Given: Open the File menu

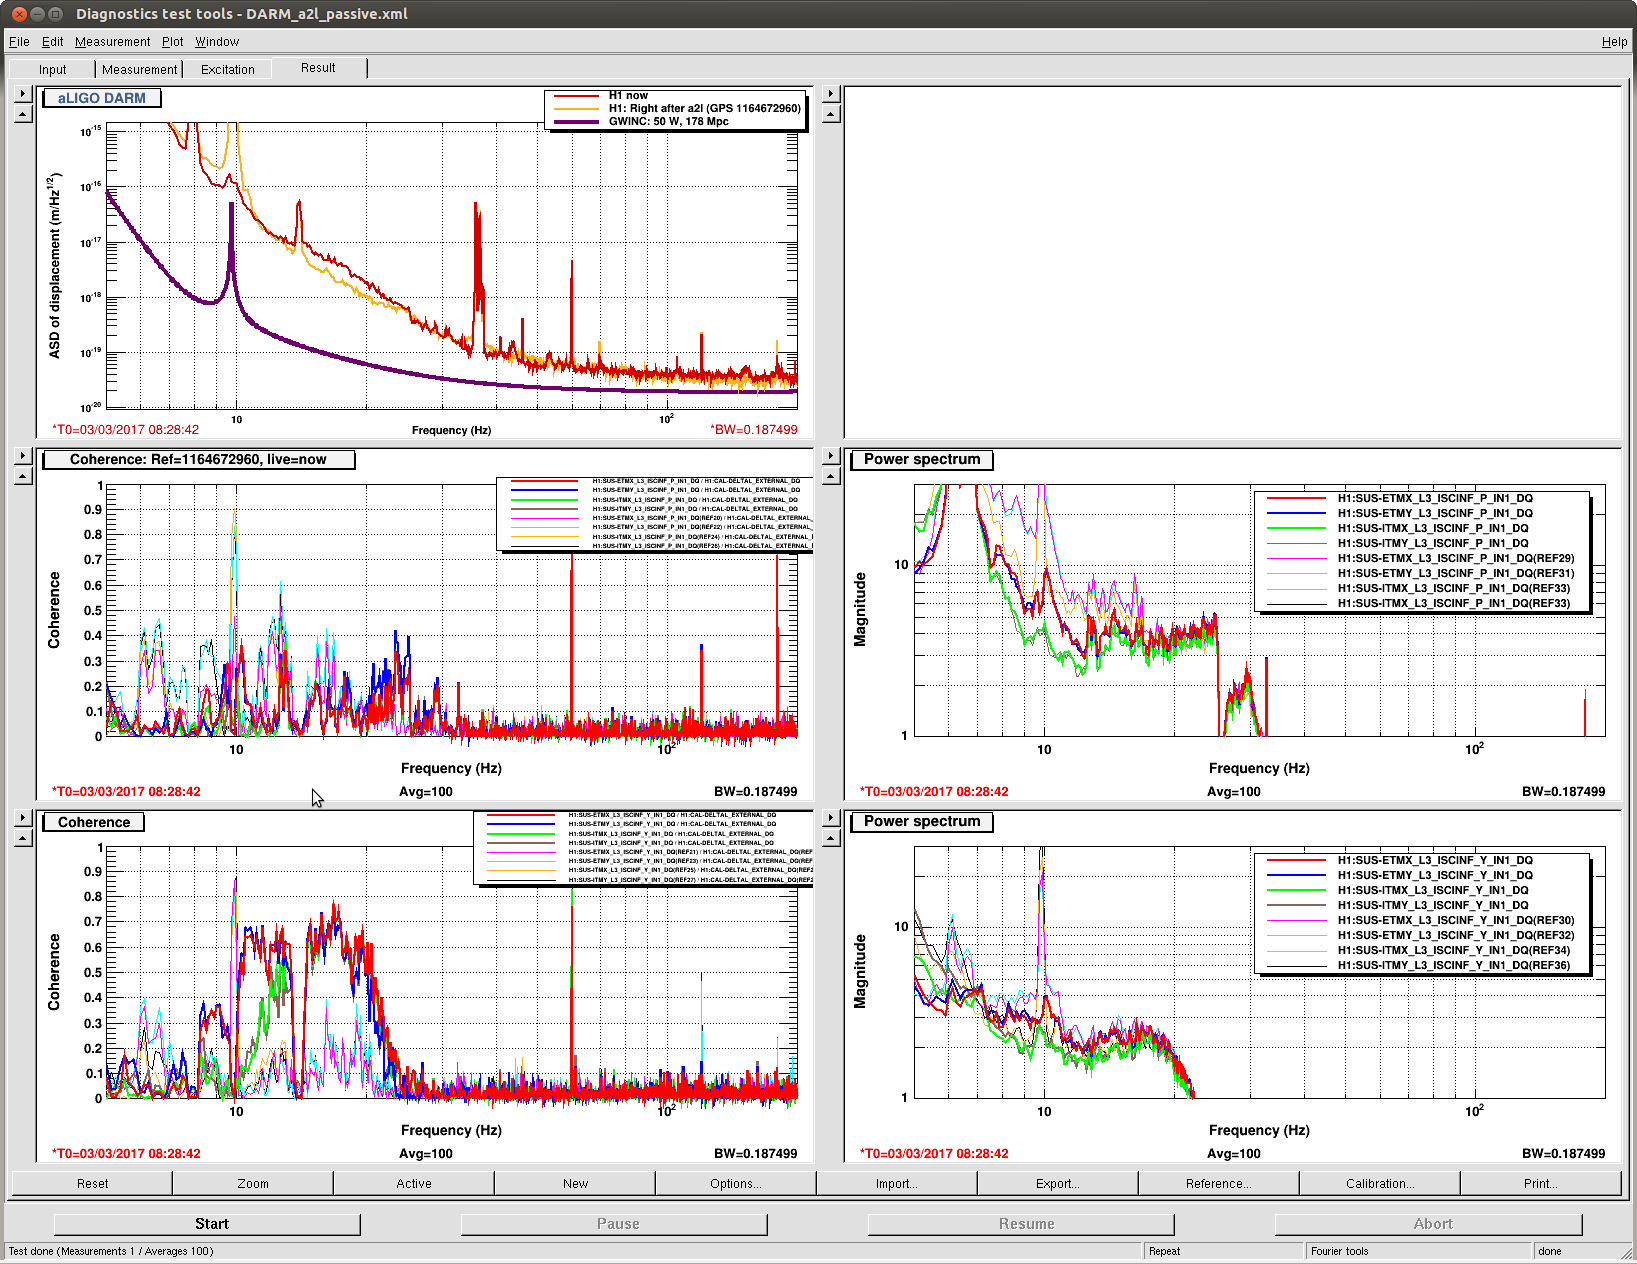Looking at the screenshot, I should [19, 42].
